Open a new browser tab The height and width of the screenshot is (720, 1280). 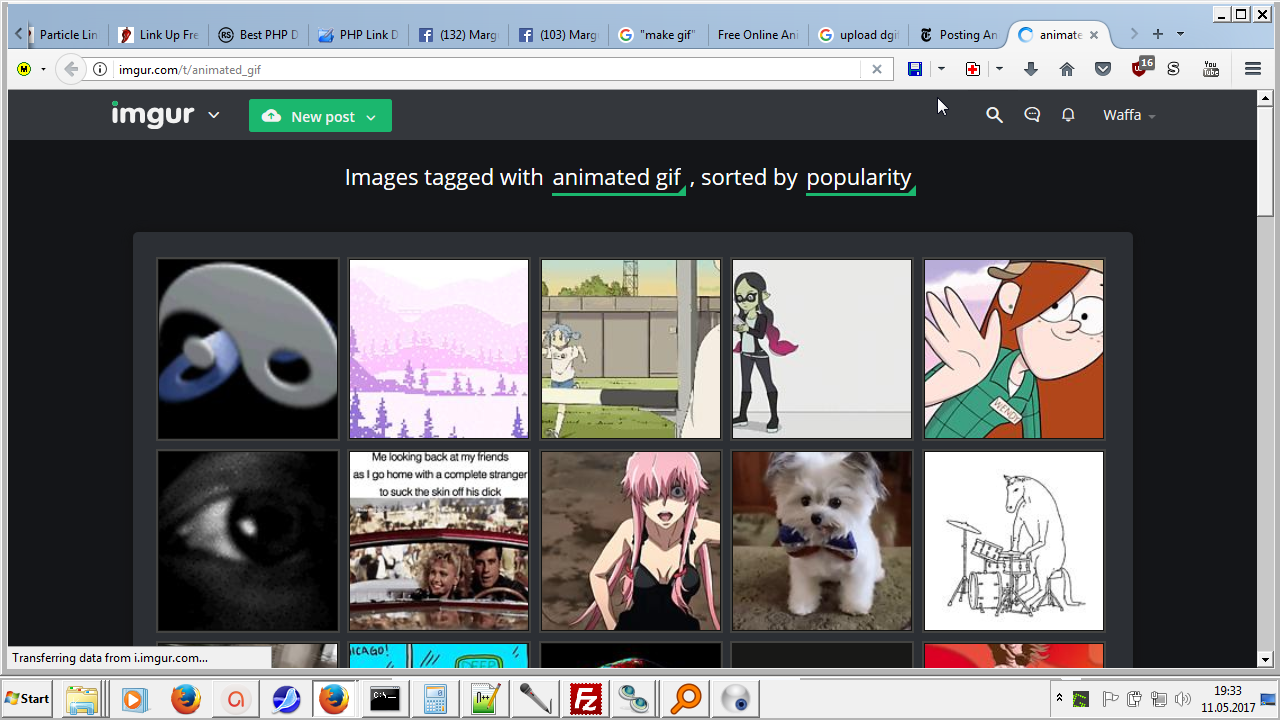coord(1158,34)
